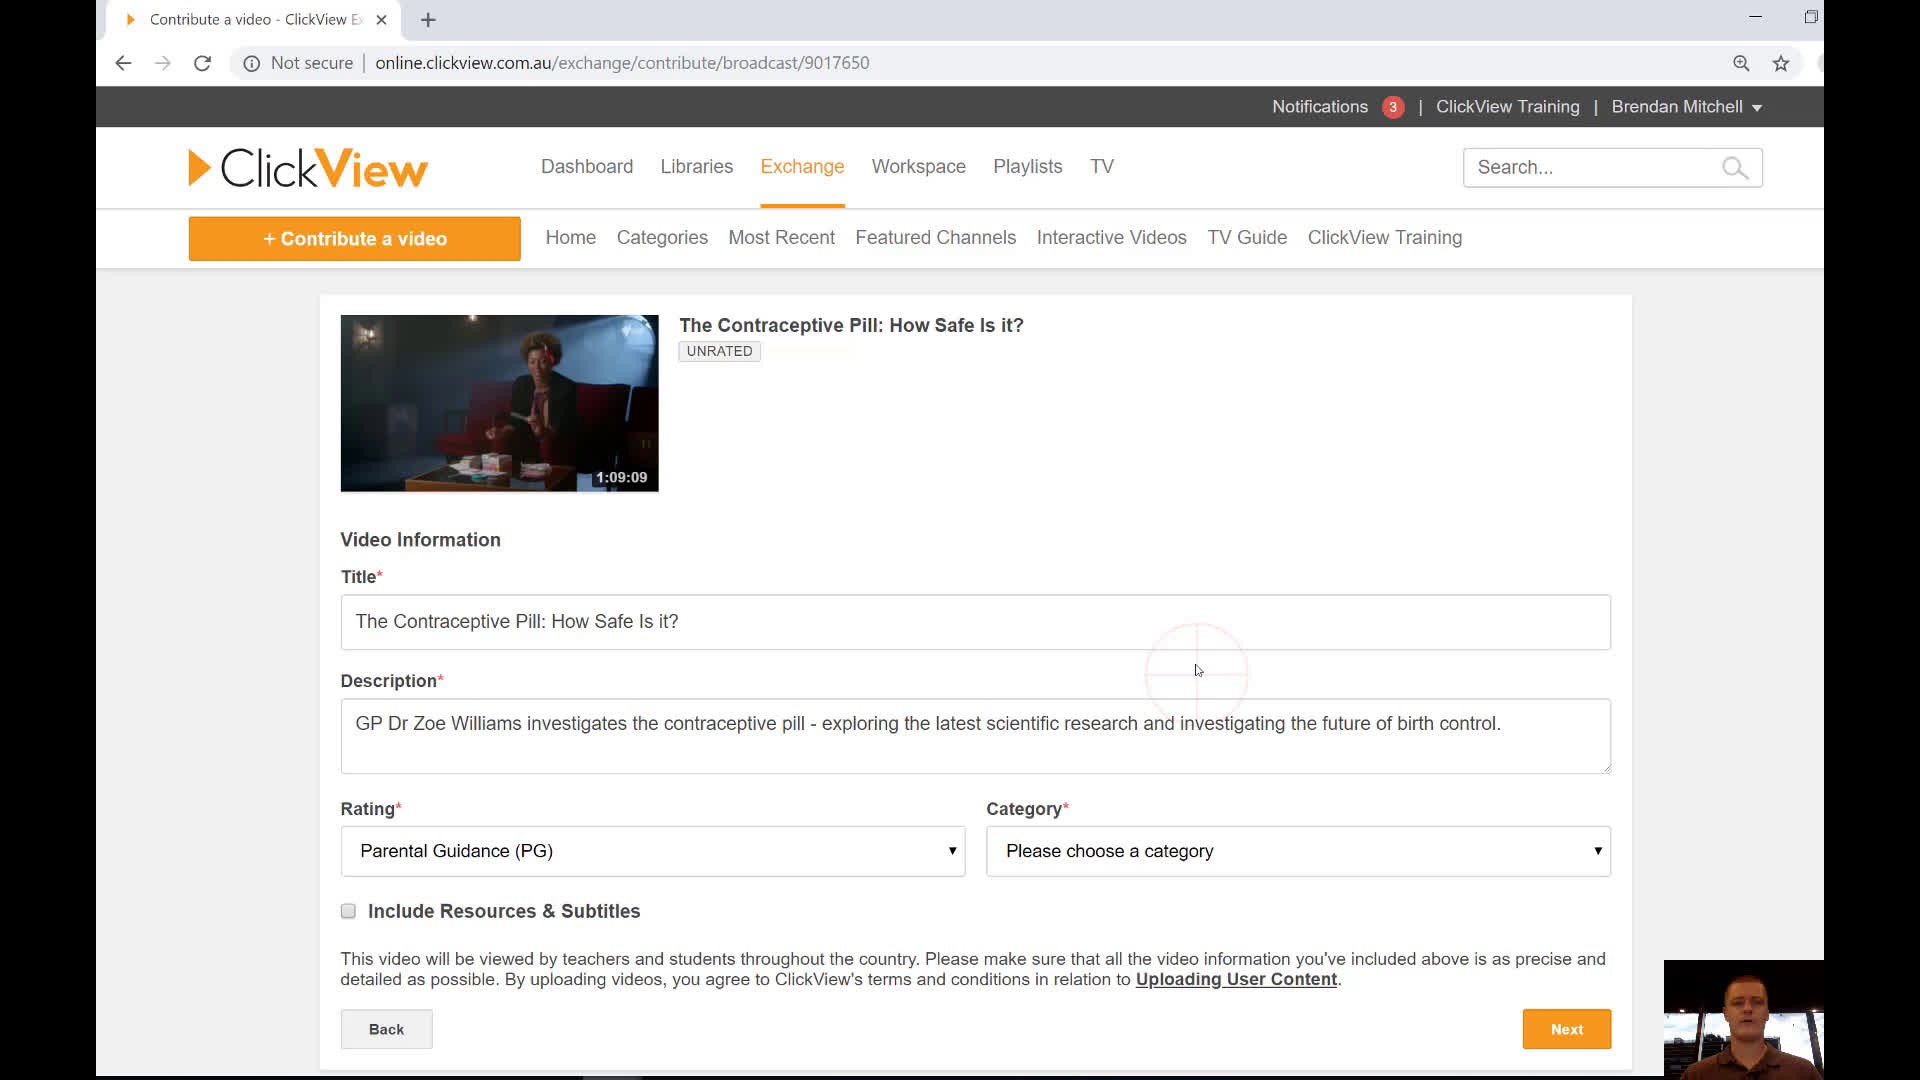Image resolution: width=1920 pixels, height=1080 pixels.
Task: Open the TV Guide
Action: pos(1247,238)
